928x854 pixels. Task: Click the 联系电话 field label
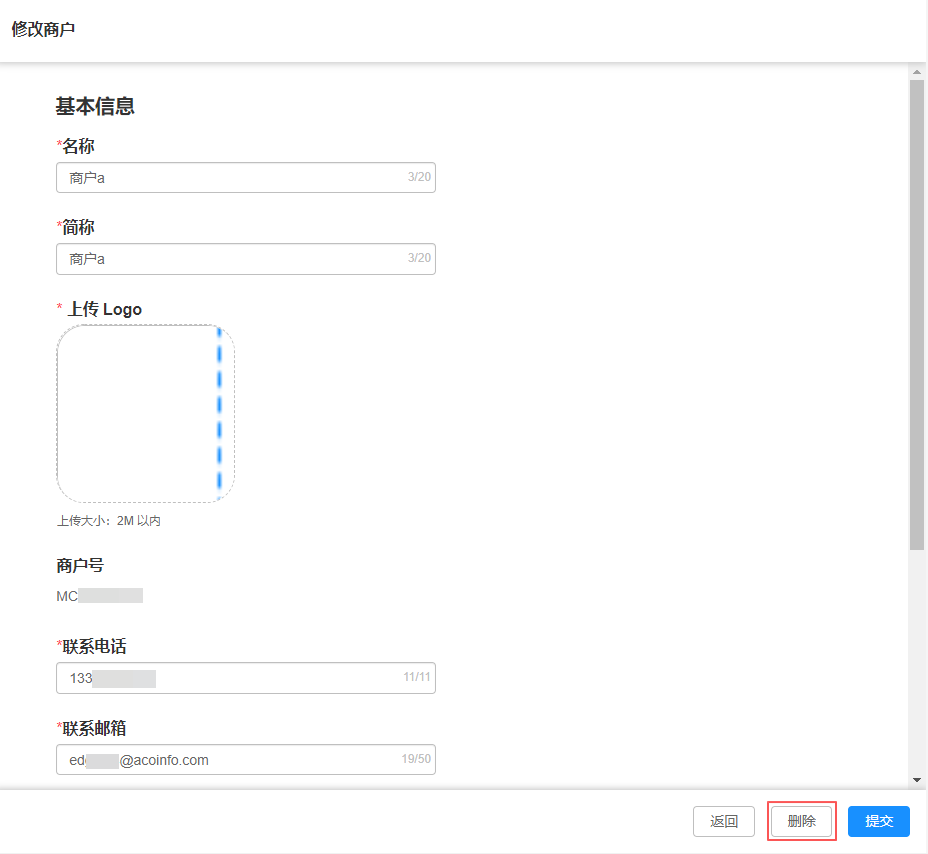click(94, 647)
